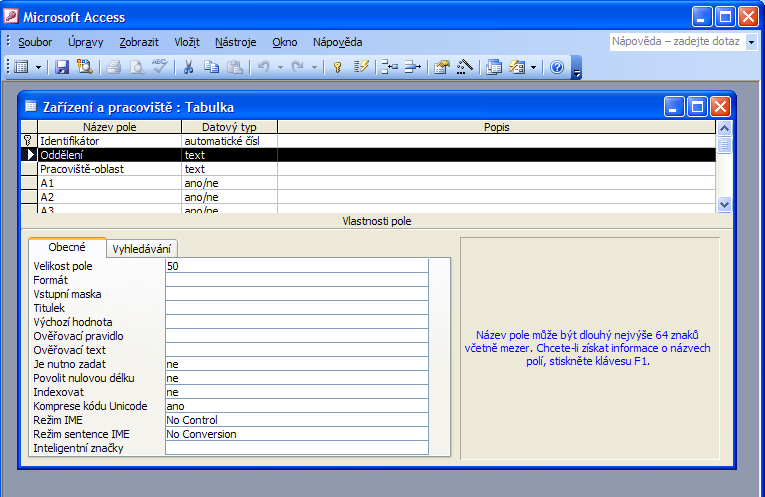Viewport: 765px width, 497px height.
Task: Open the Zobrazit menu
Action: 139,42
